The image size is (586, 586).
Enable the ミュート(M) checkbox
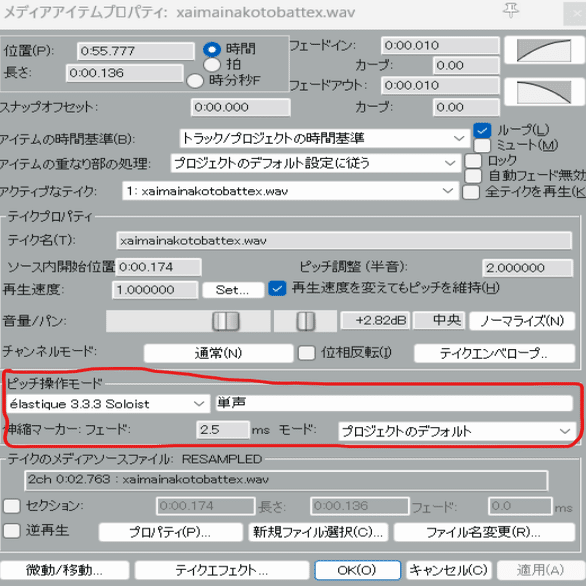[482, 146]
